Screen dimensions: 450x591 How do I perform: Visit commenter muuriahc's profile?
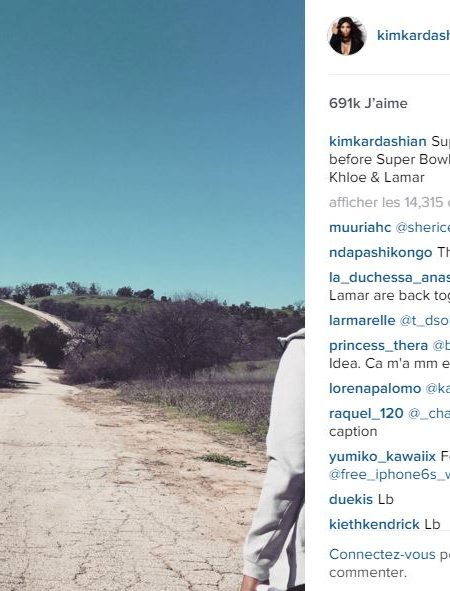pos(360,227)
